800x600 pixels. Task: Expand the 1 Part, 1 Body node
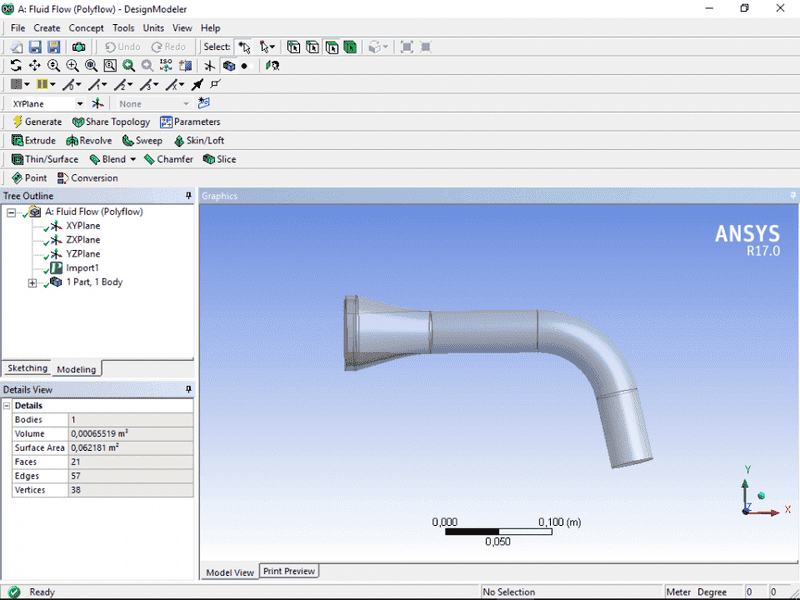tap(32, 283)
